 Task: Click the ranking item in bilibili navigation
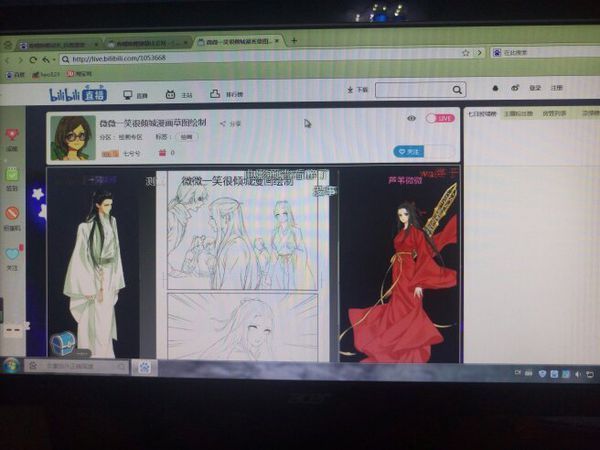click(229, 95)
